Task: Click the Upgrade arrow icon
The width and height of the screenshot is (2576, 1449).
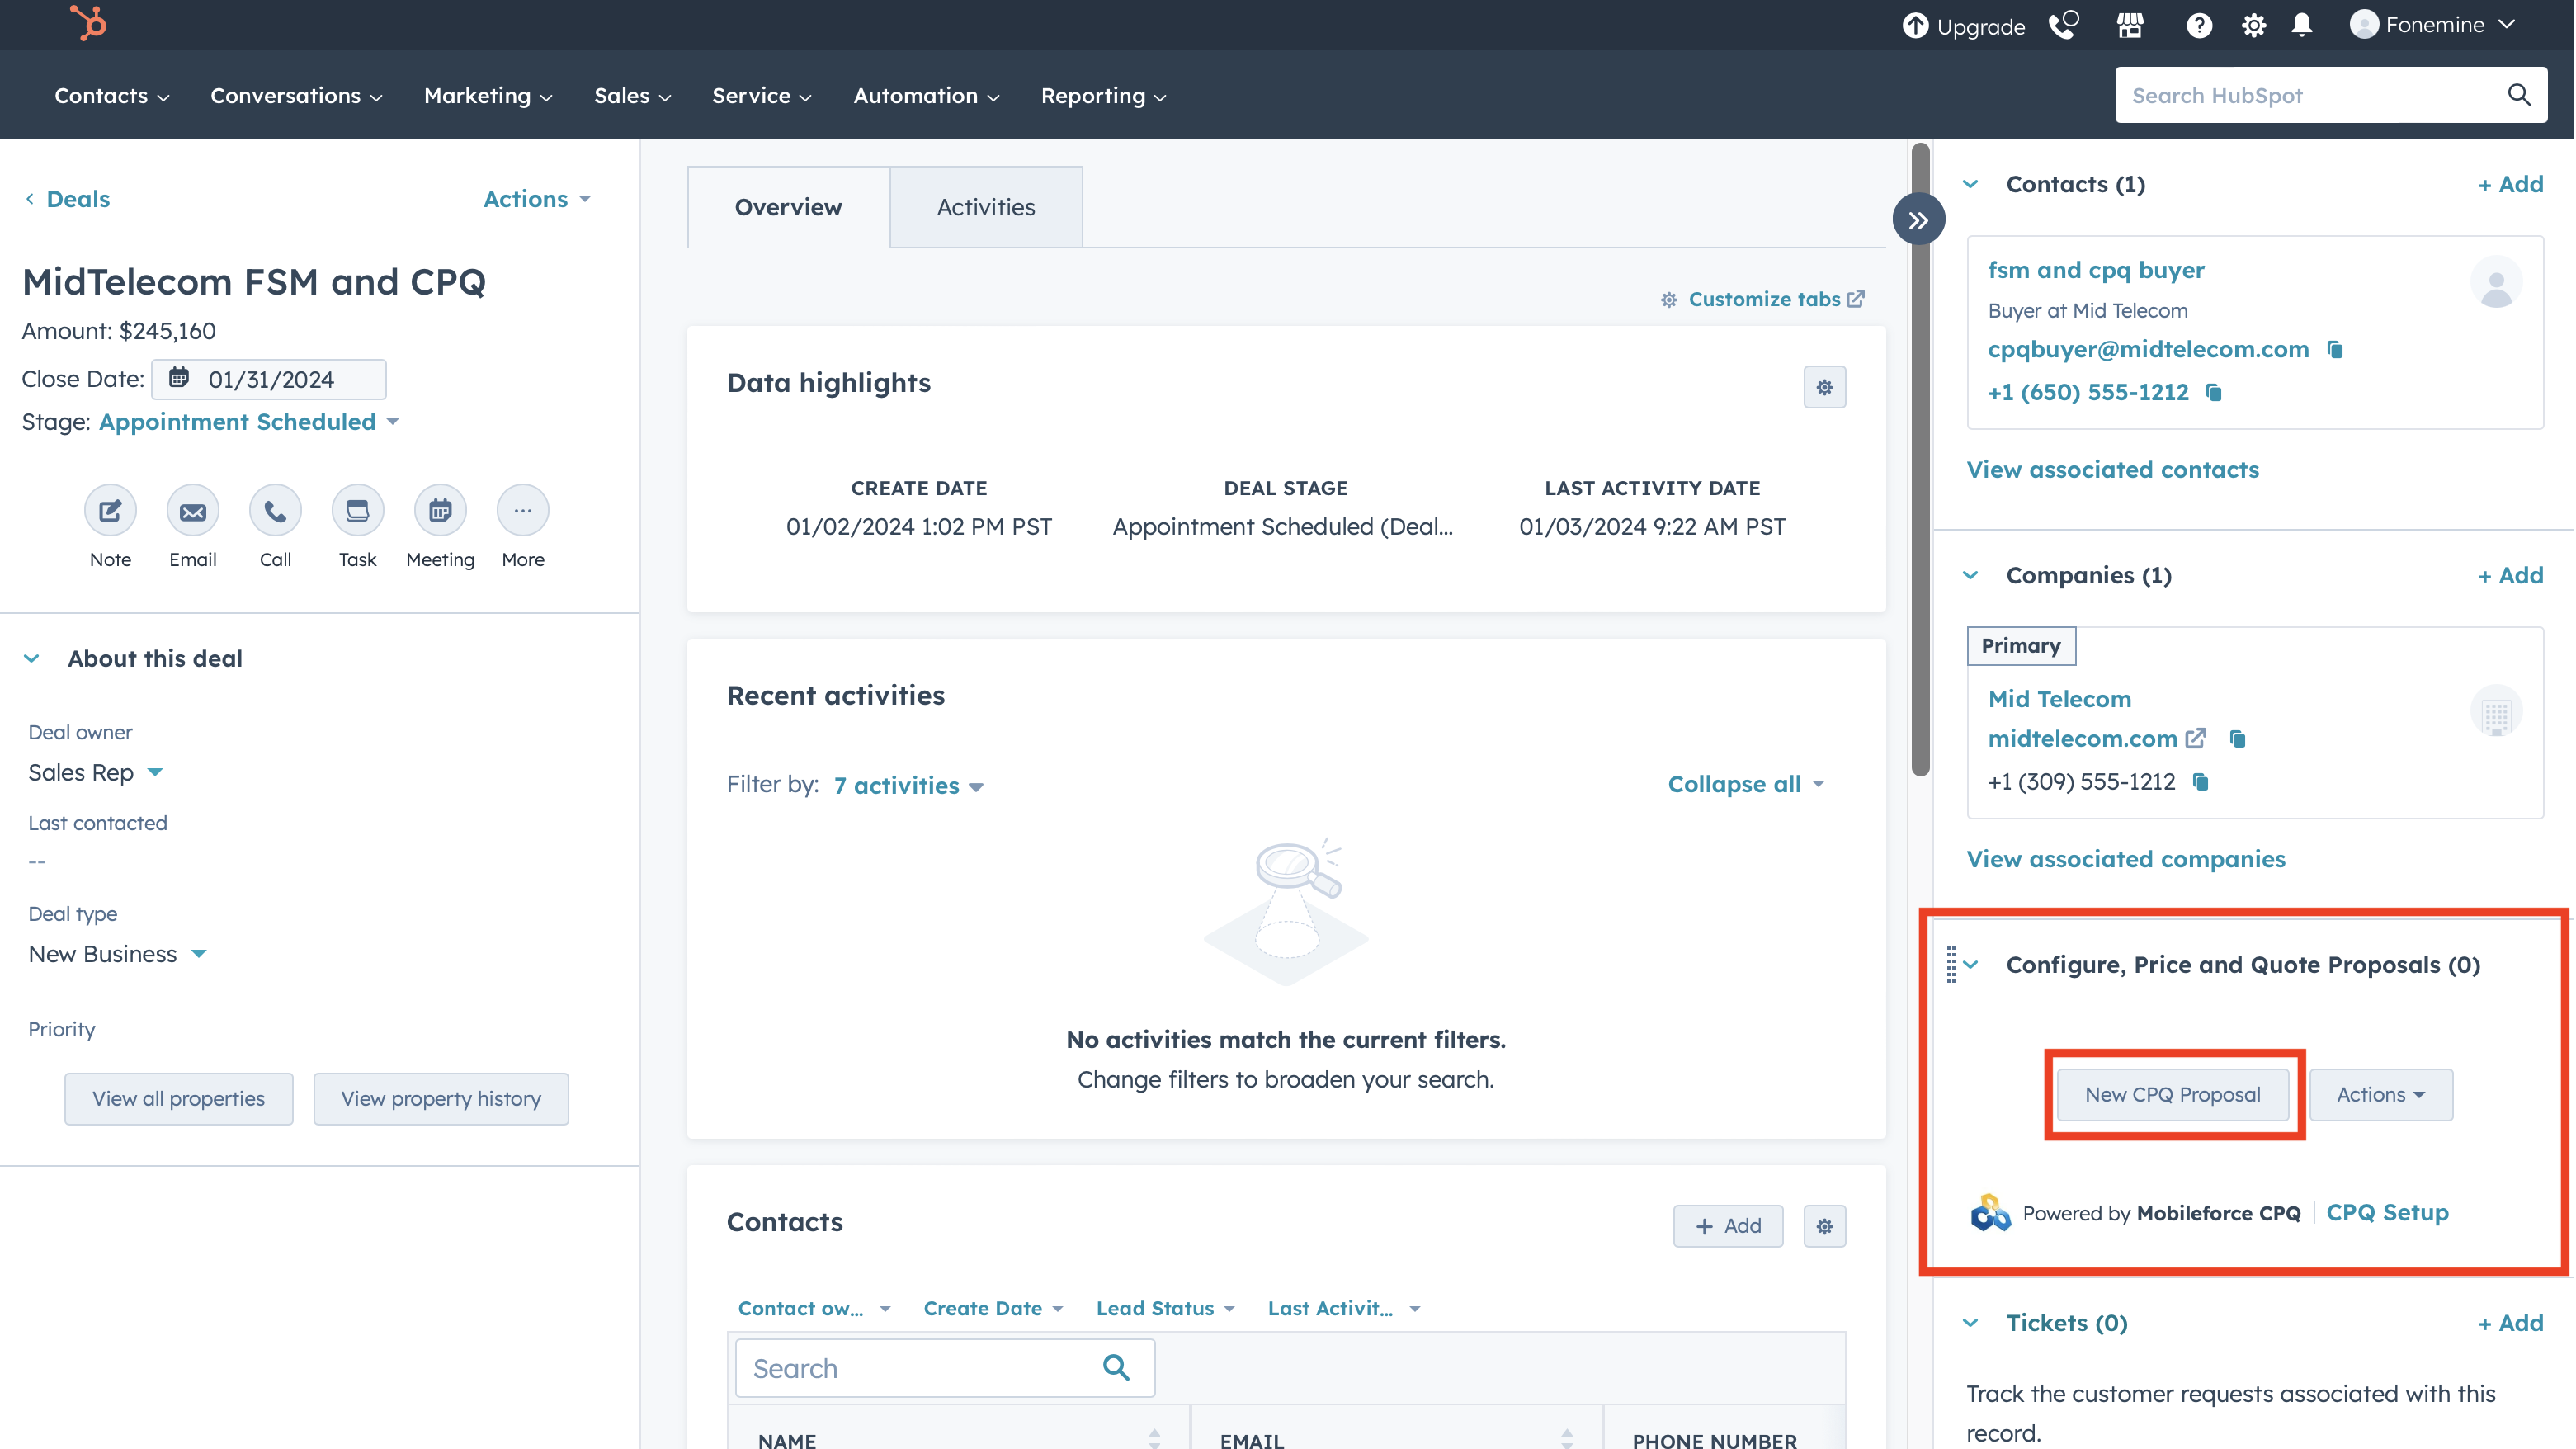Action: point(1915,25)
